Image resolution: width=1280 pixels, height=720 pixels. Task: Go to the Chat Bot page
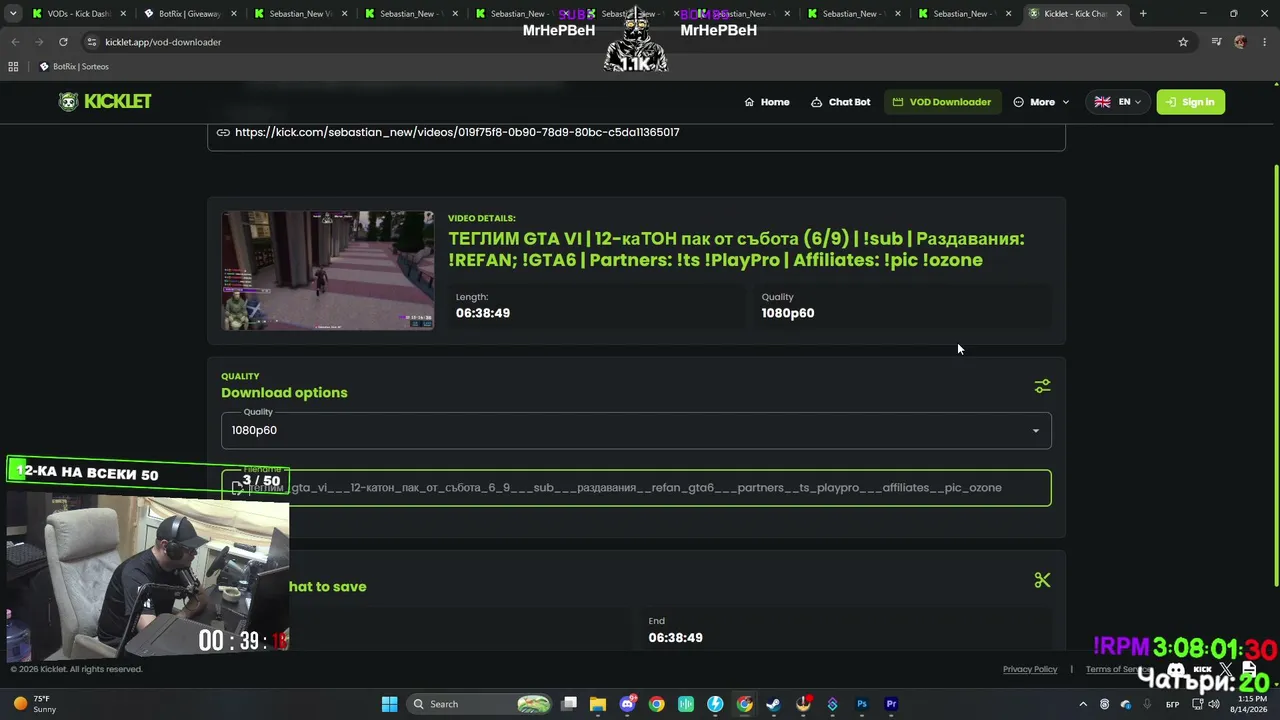coord(840,102)
